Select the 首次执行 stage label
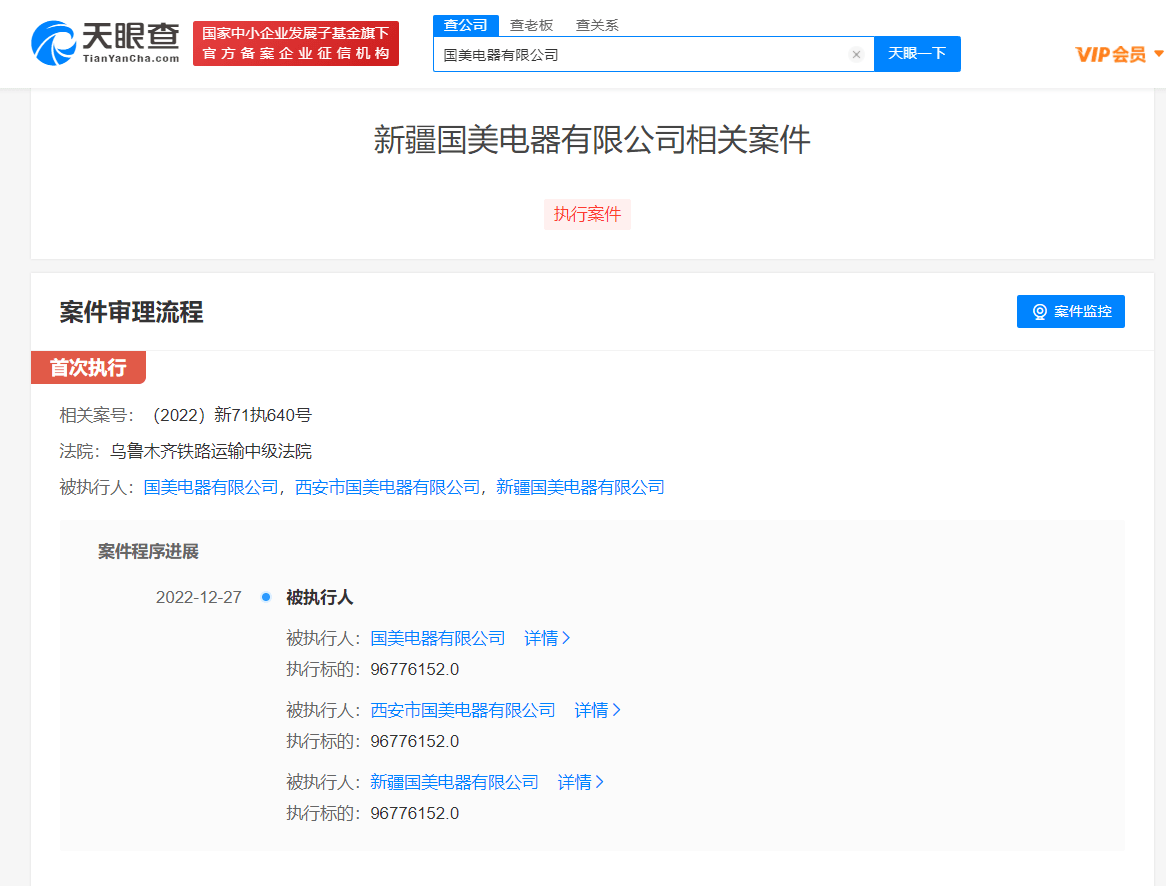Viewport: 1166px width, 886px height. click(x=88, y=367)
